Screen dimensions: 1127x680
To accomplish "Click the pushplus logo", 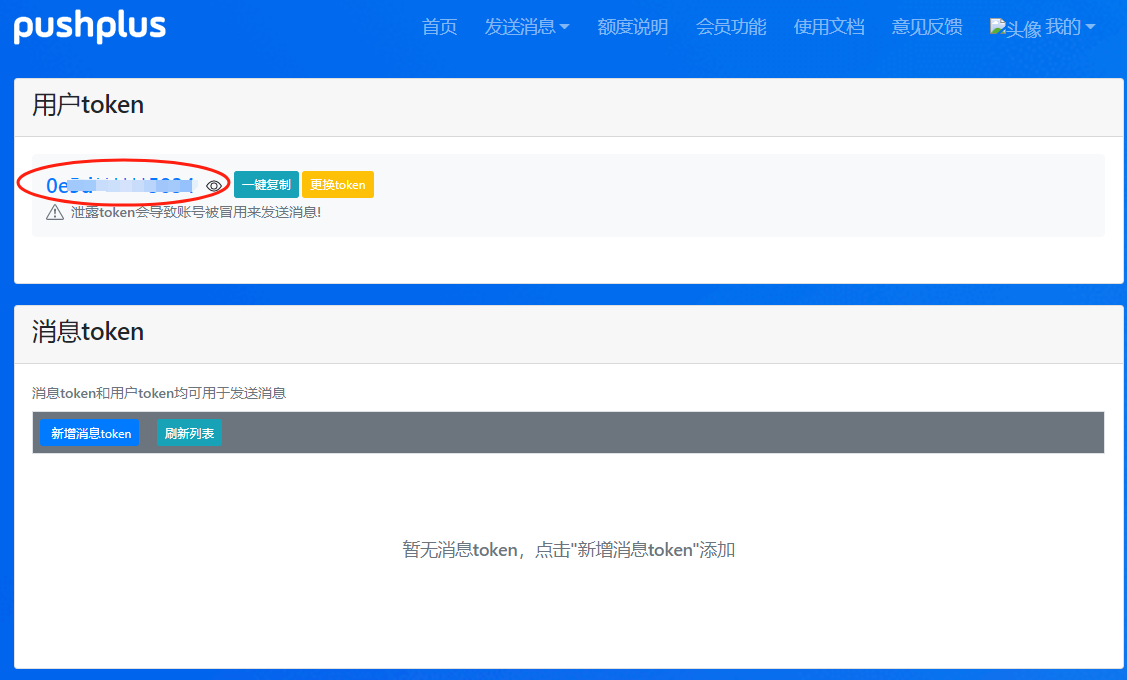I will 90,27.
